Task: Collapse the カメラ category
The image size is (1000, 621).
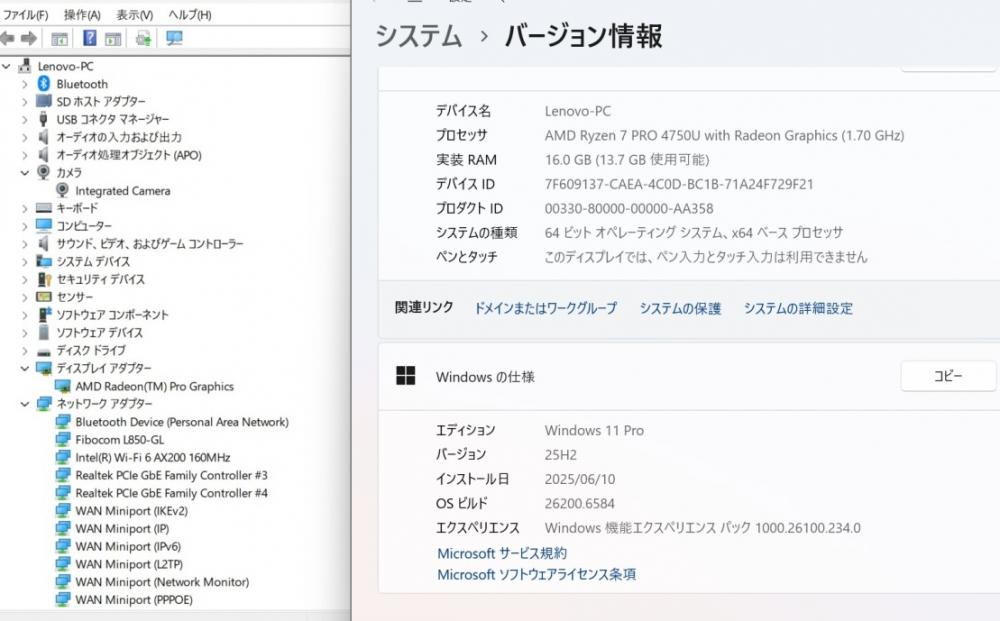Action: point(25,173)
